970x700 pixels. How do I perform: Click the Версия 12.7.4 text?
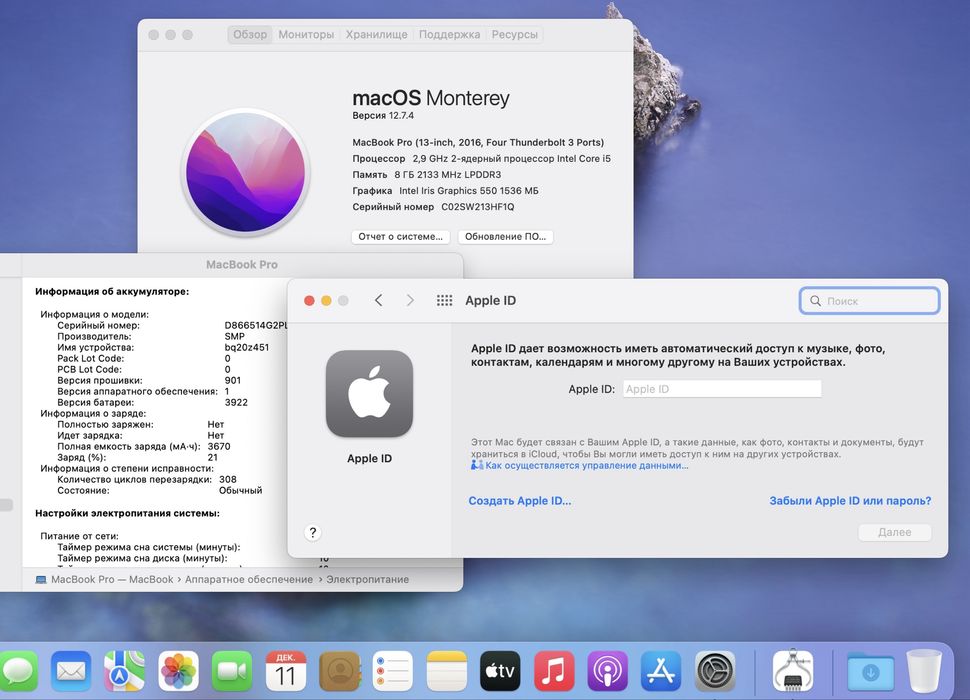pos(383,116)
